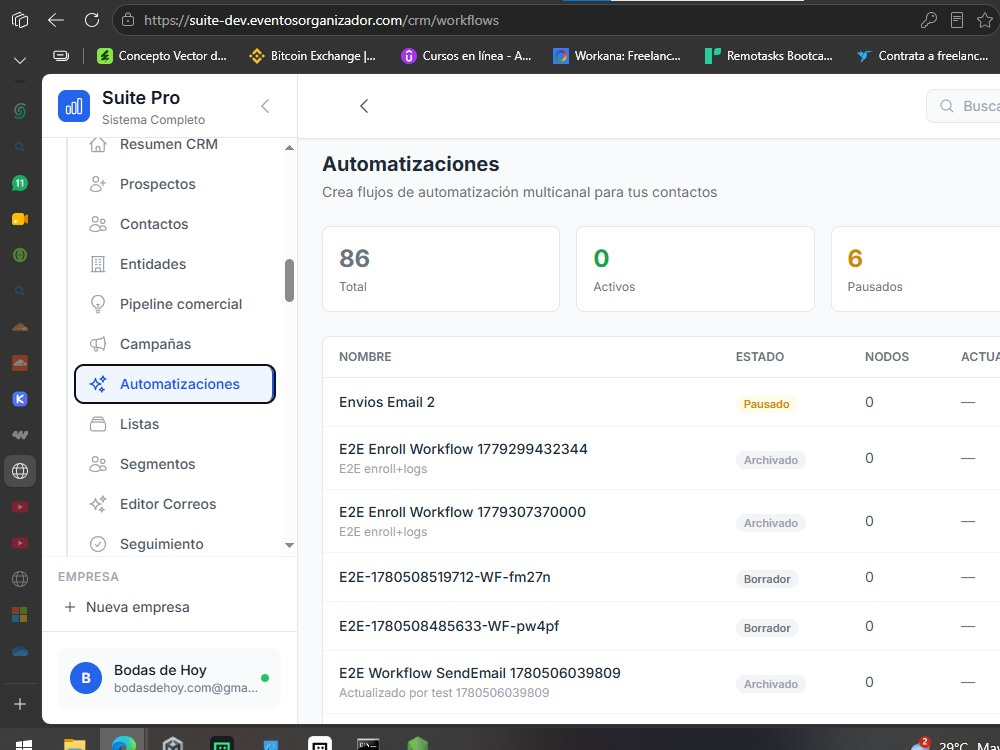Go back using the page header chevron
This screenshot has width=1000, height=750.
pos(364,106)
